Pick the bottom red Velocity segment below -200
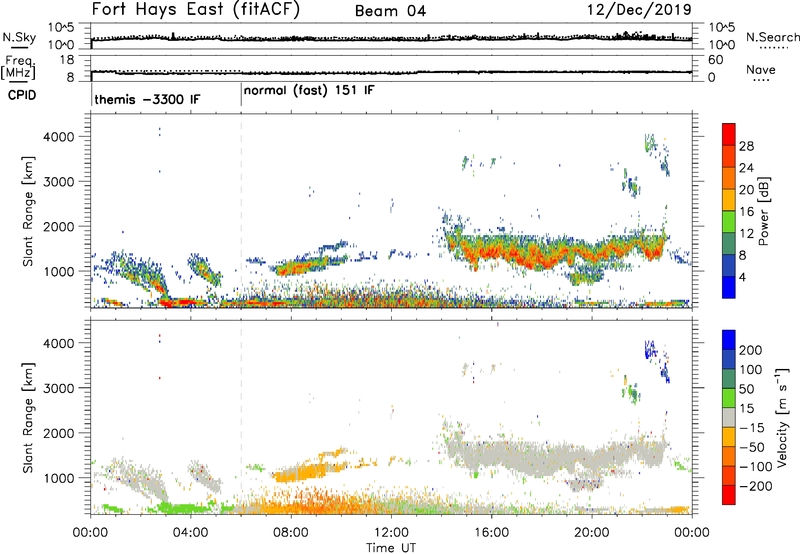800x554 pixels. coord(729,495)
